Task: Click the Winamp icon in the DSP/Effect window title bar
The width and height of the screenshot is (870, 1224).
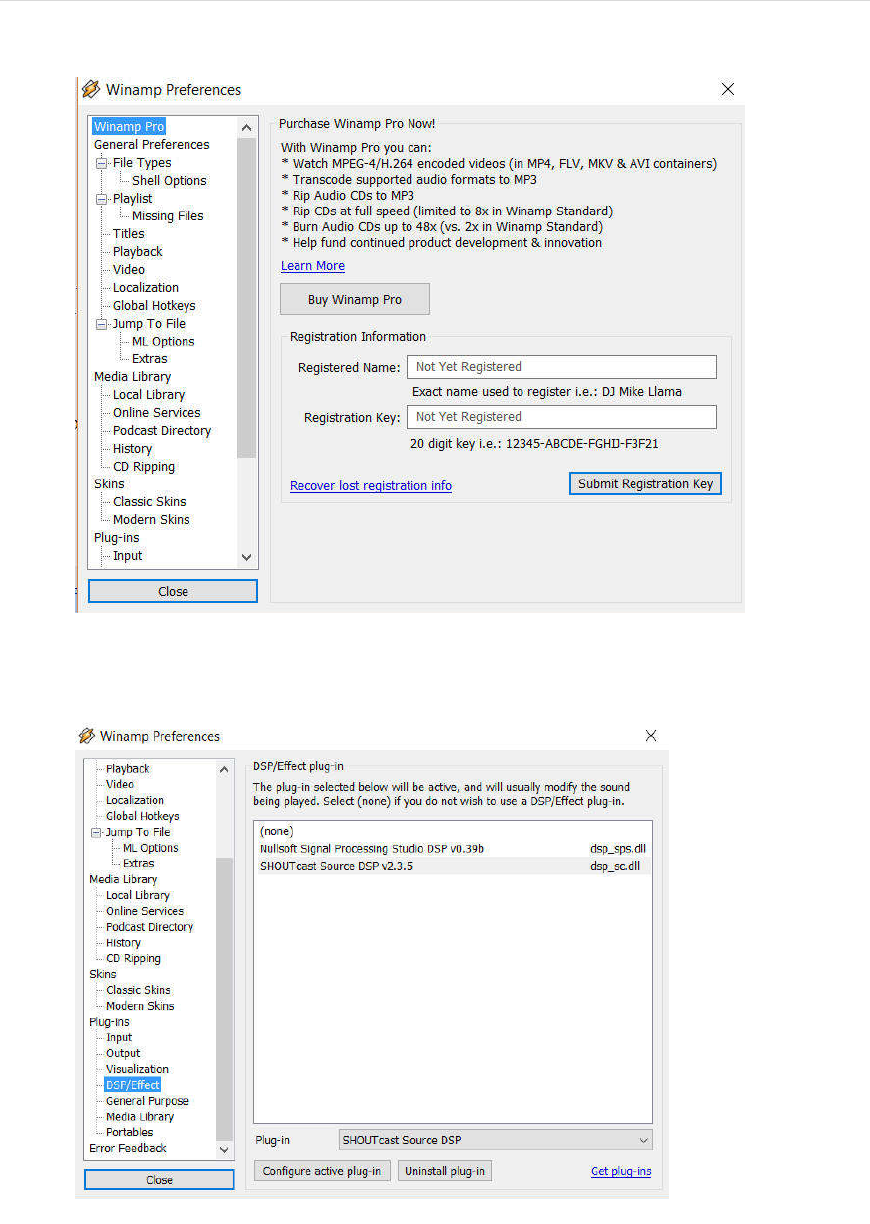Action: click(87, 736)
